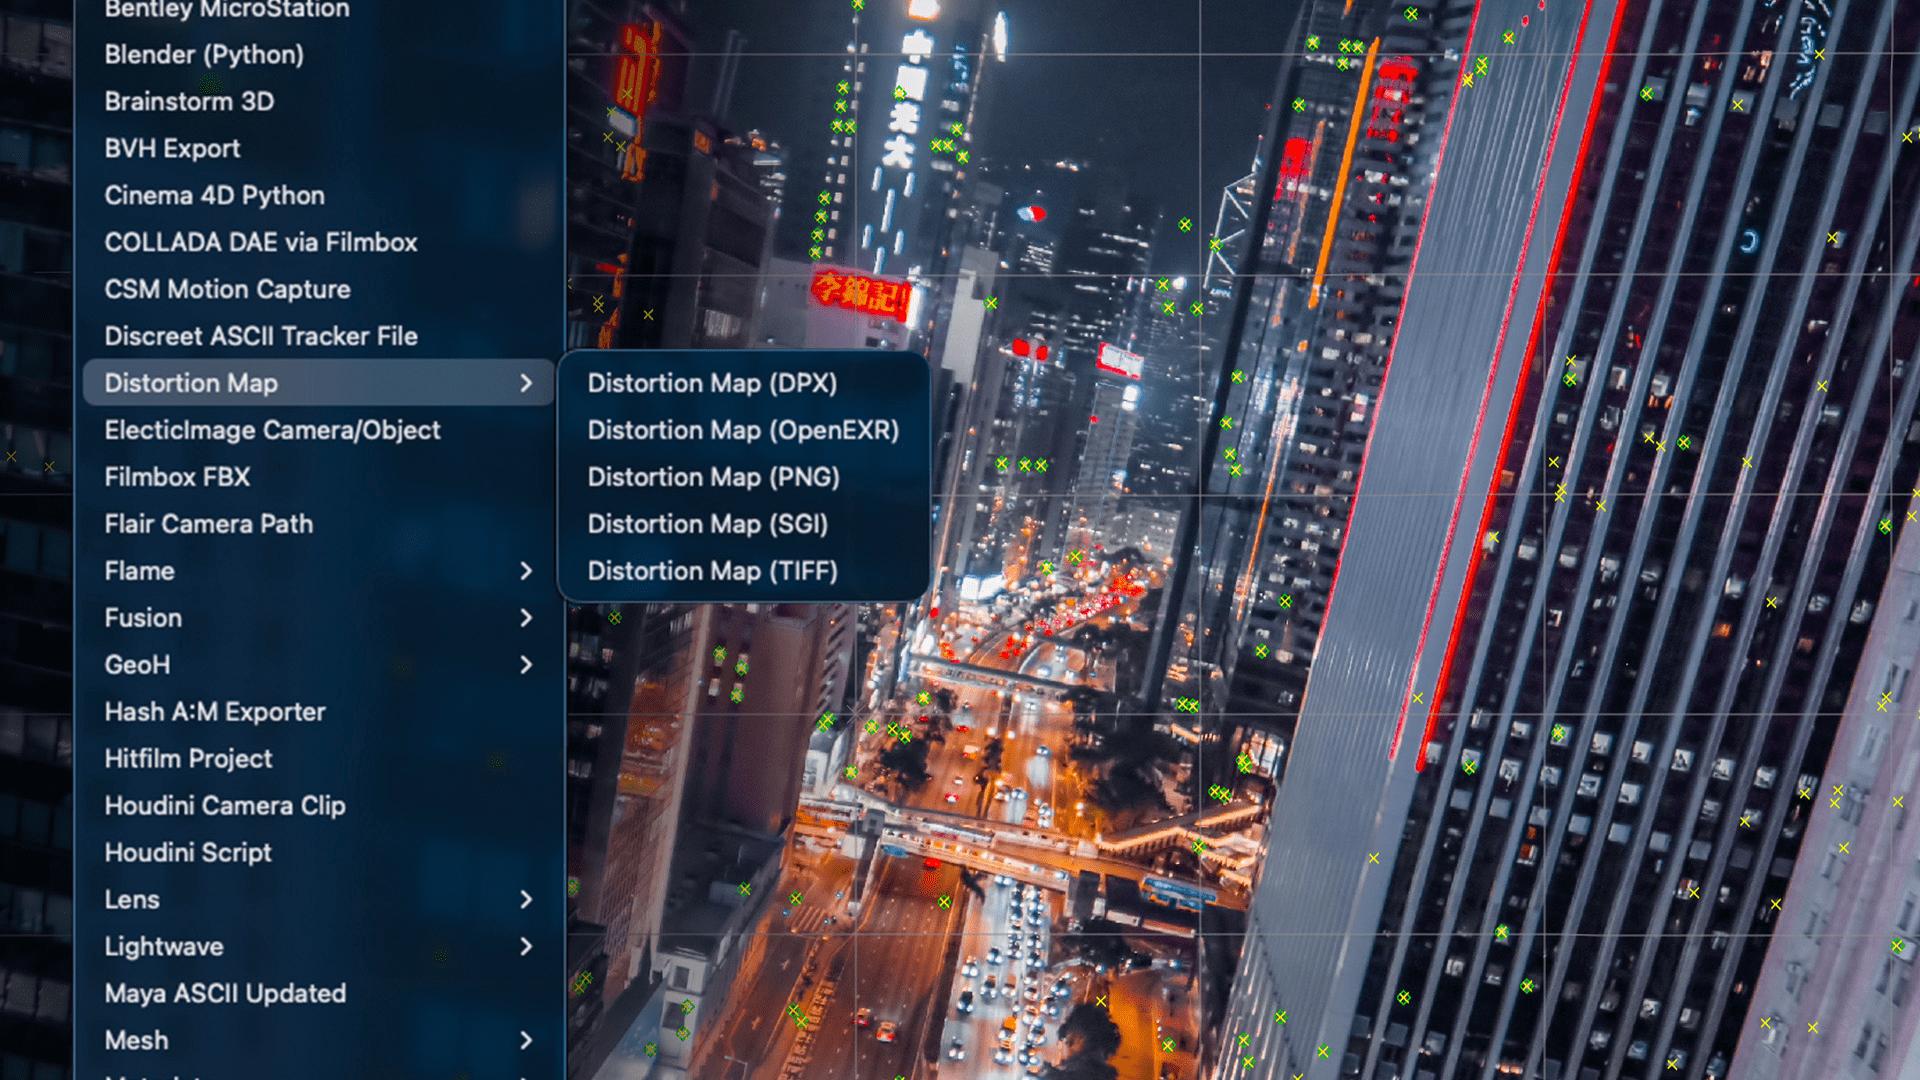
Task: Select Distortion Map (PNG) output format
Action: [713, 477]
